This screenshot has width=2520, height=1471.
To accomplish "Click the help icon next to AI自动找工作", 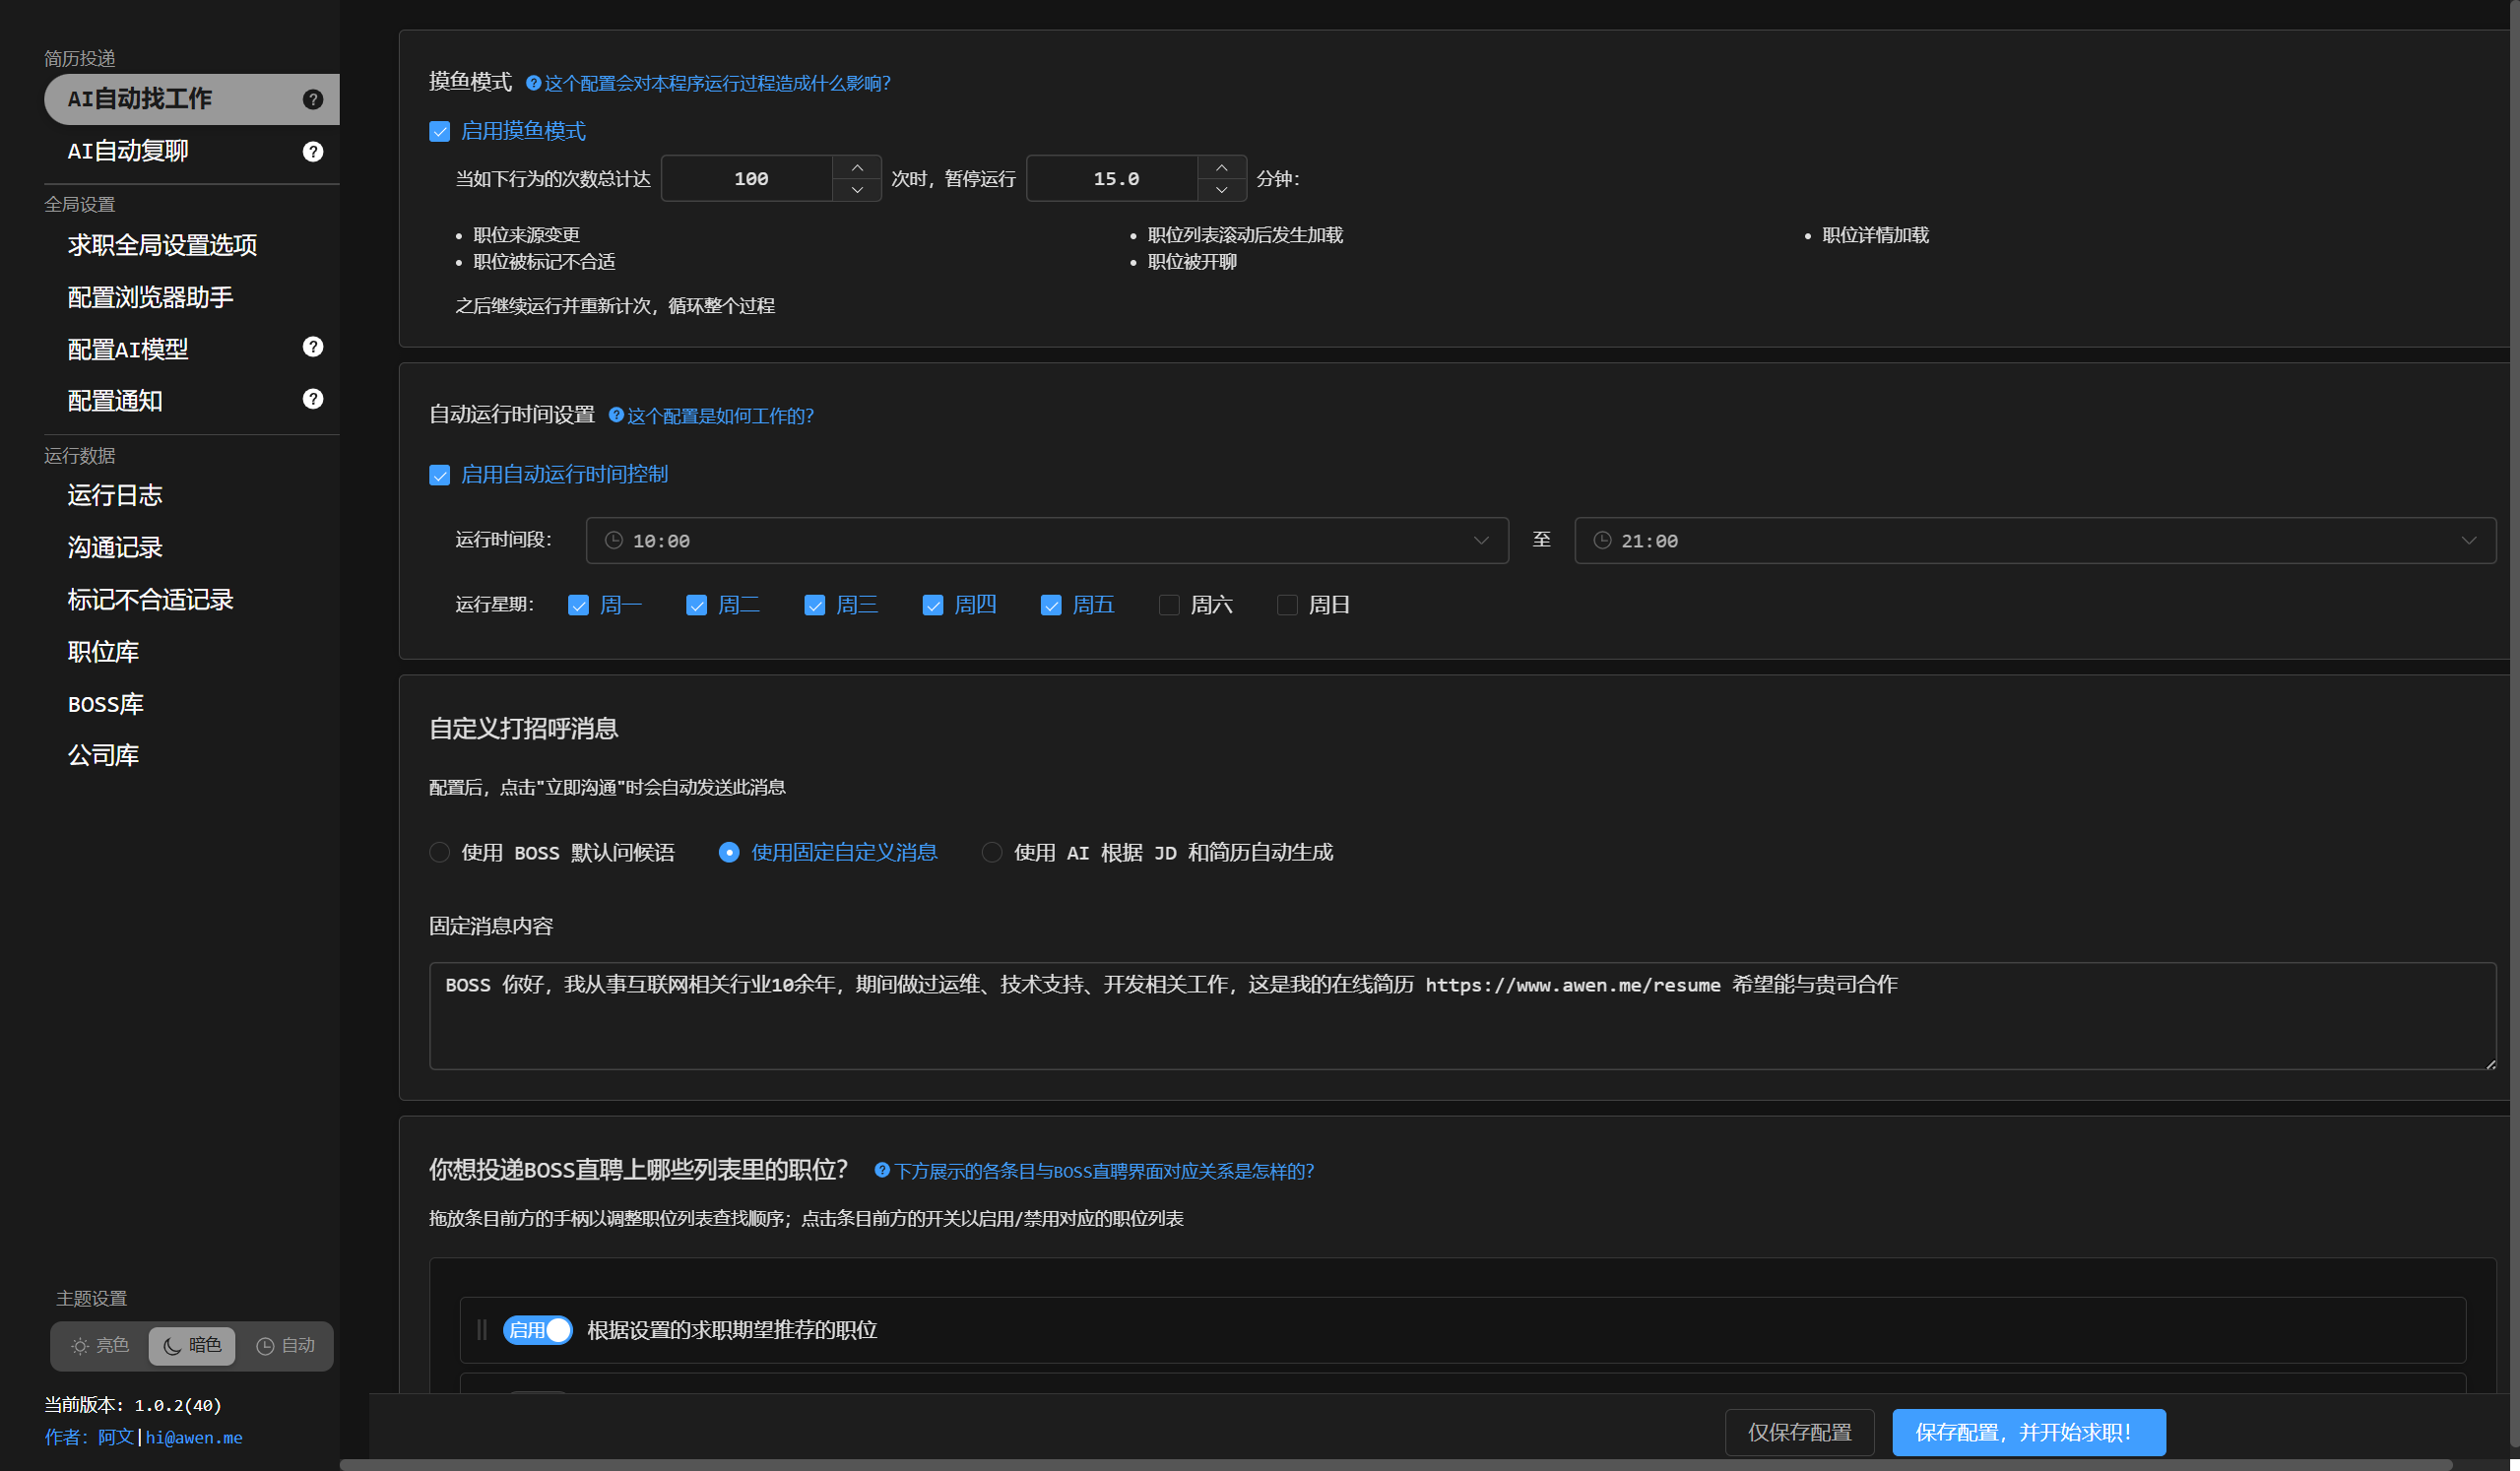I will pos(312,99).
